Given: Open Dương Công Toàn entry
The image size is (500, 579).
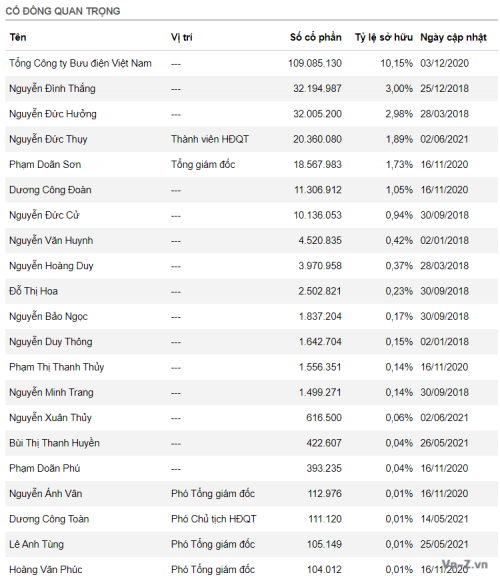Looking at the screenshot, I should point(49,519).
